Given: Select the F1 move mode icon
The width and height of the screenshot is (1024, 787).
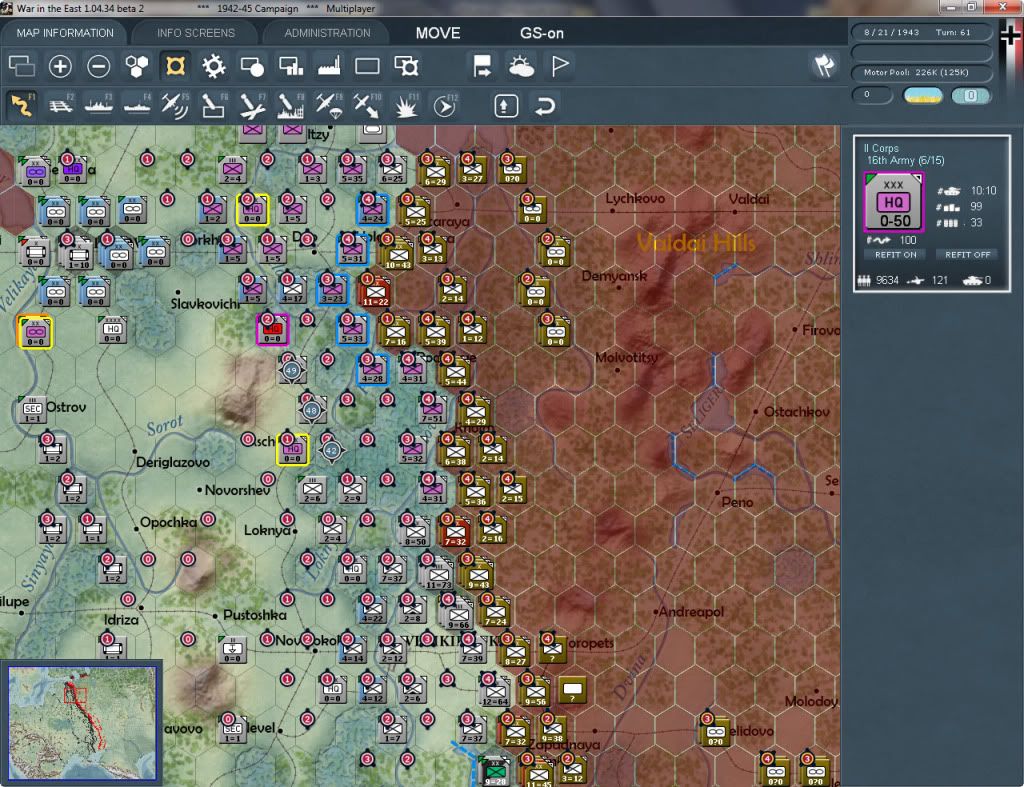Looking at the screenshot, I should click(22, 105).
